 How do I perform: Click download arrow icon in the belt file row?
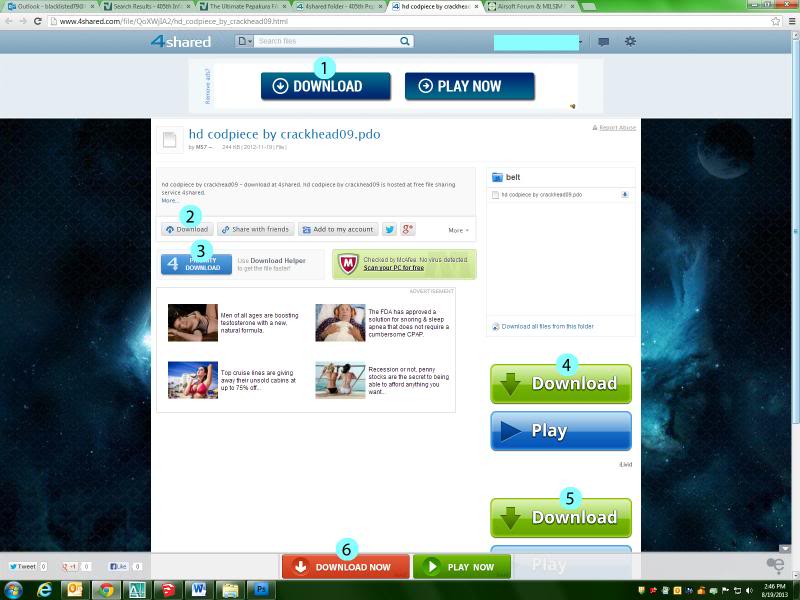point(624,195)
